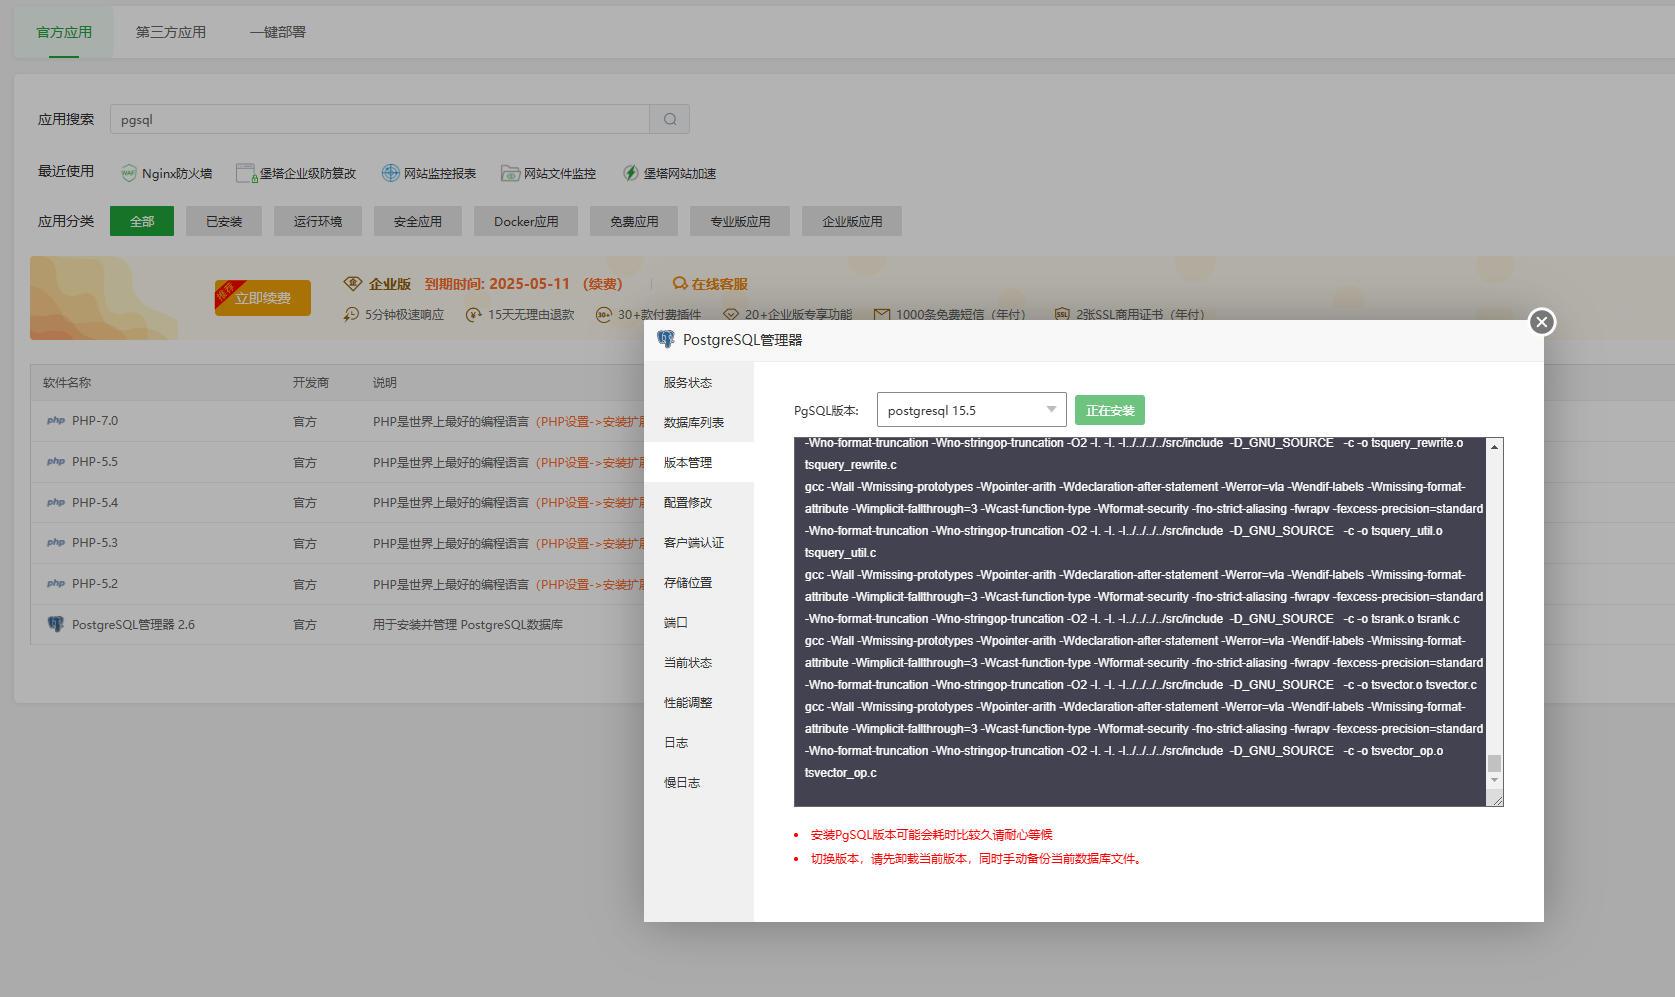This screenshot has width=1675, height=997.
Task: Switch to 第三方应用 tab
Action: pos(171,32)
